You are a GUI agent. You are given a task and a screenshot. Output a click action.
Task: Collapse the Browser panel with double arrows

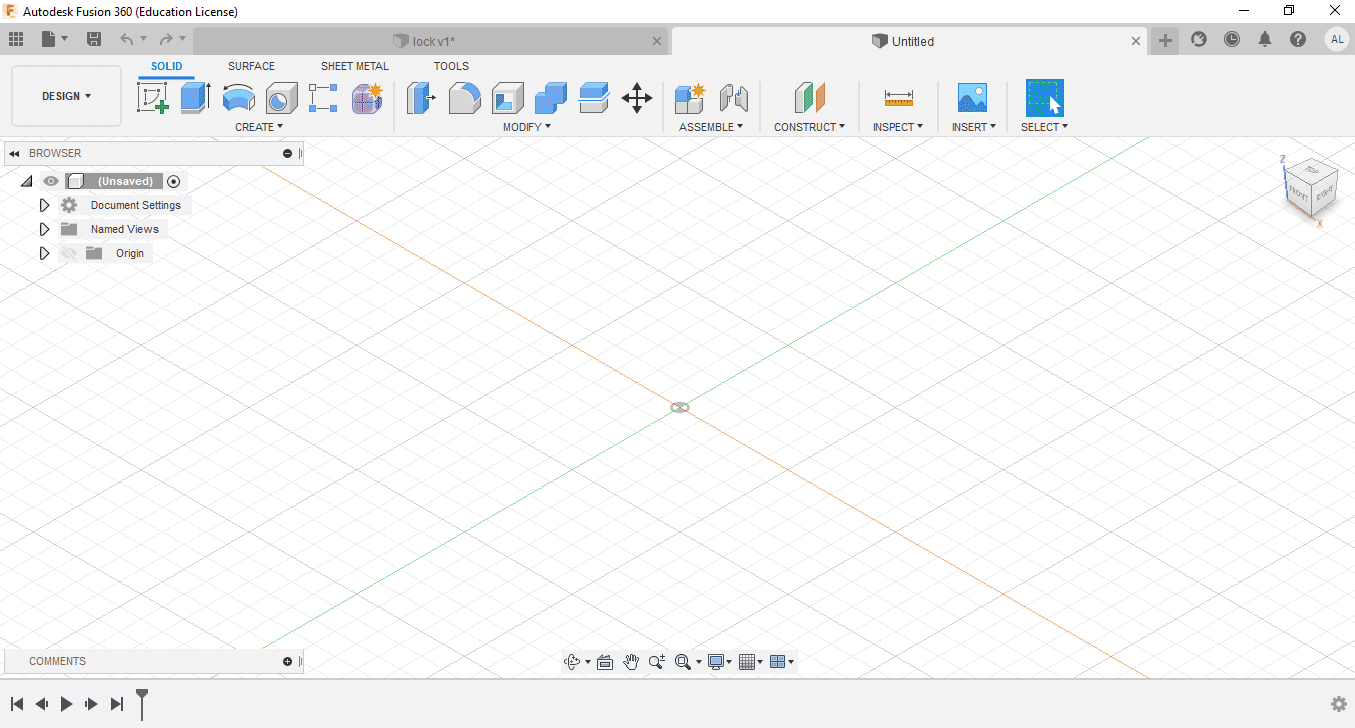click(15, 153)
